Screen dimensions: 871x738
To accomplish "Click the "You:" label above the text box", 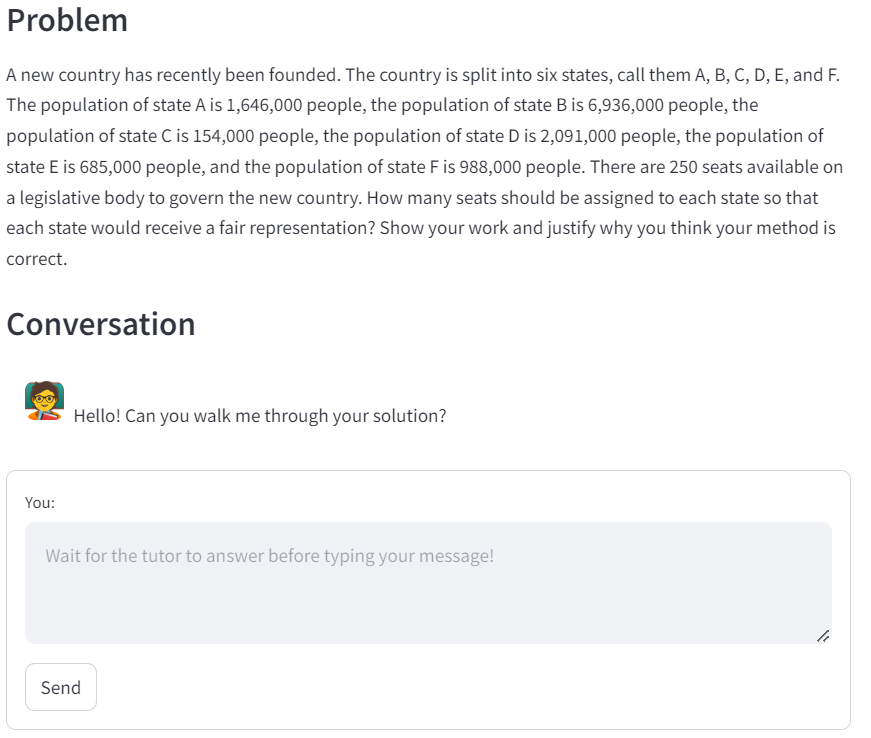I will pos(40,503).
